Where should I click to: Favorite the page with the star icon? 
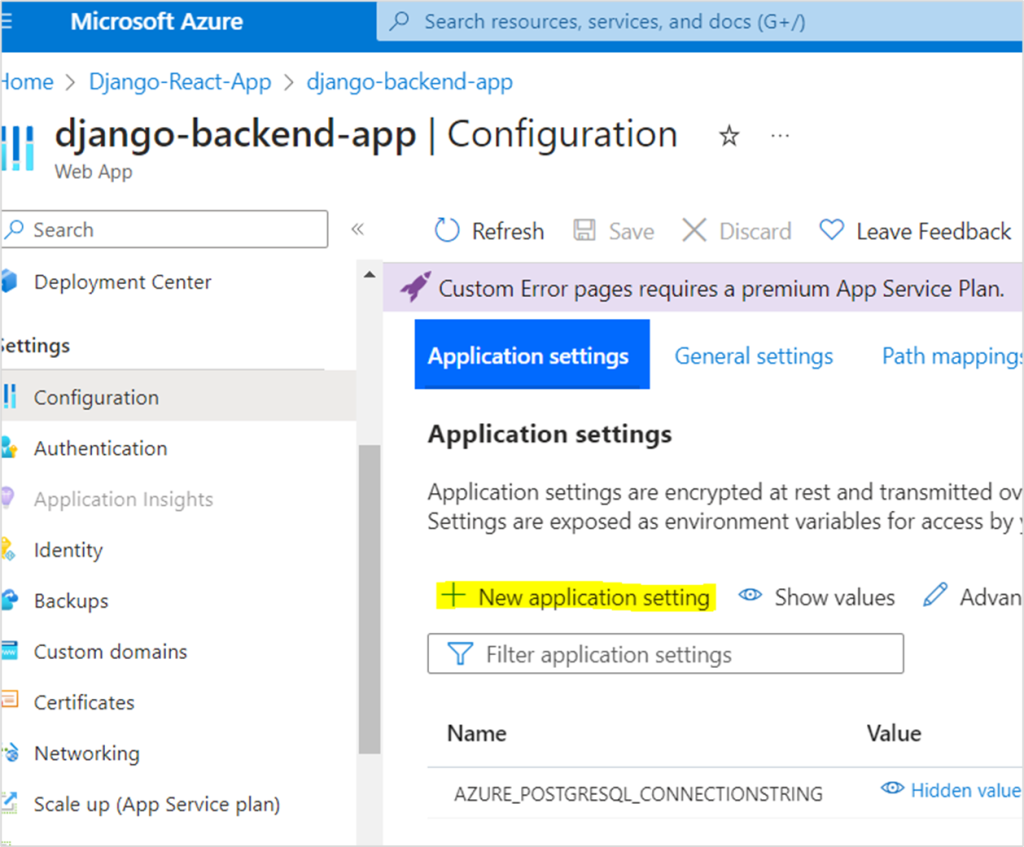coord(729,136)
